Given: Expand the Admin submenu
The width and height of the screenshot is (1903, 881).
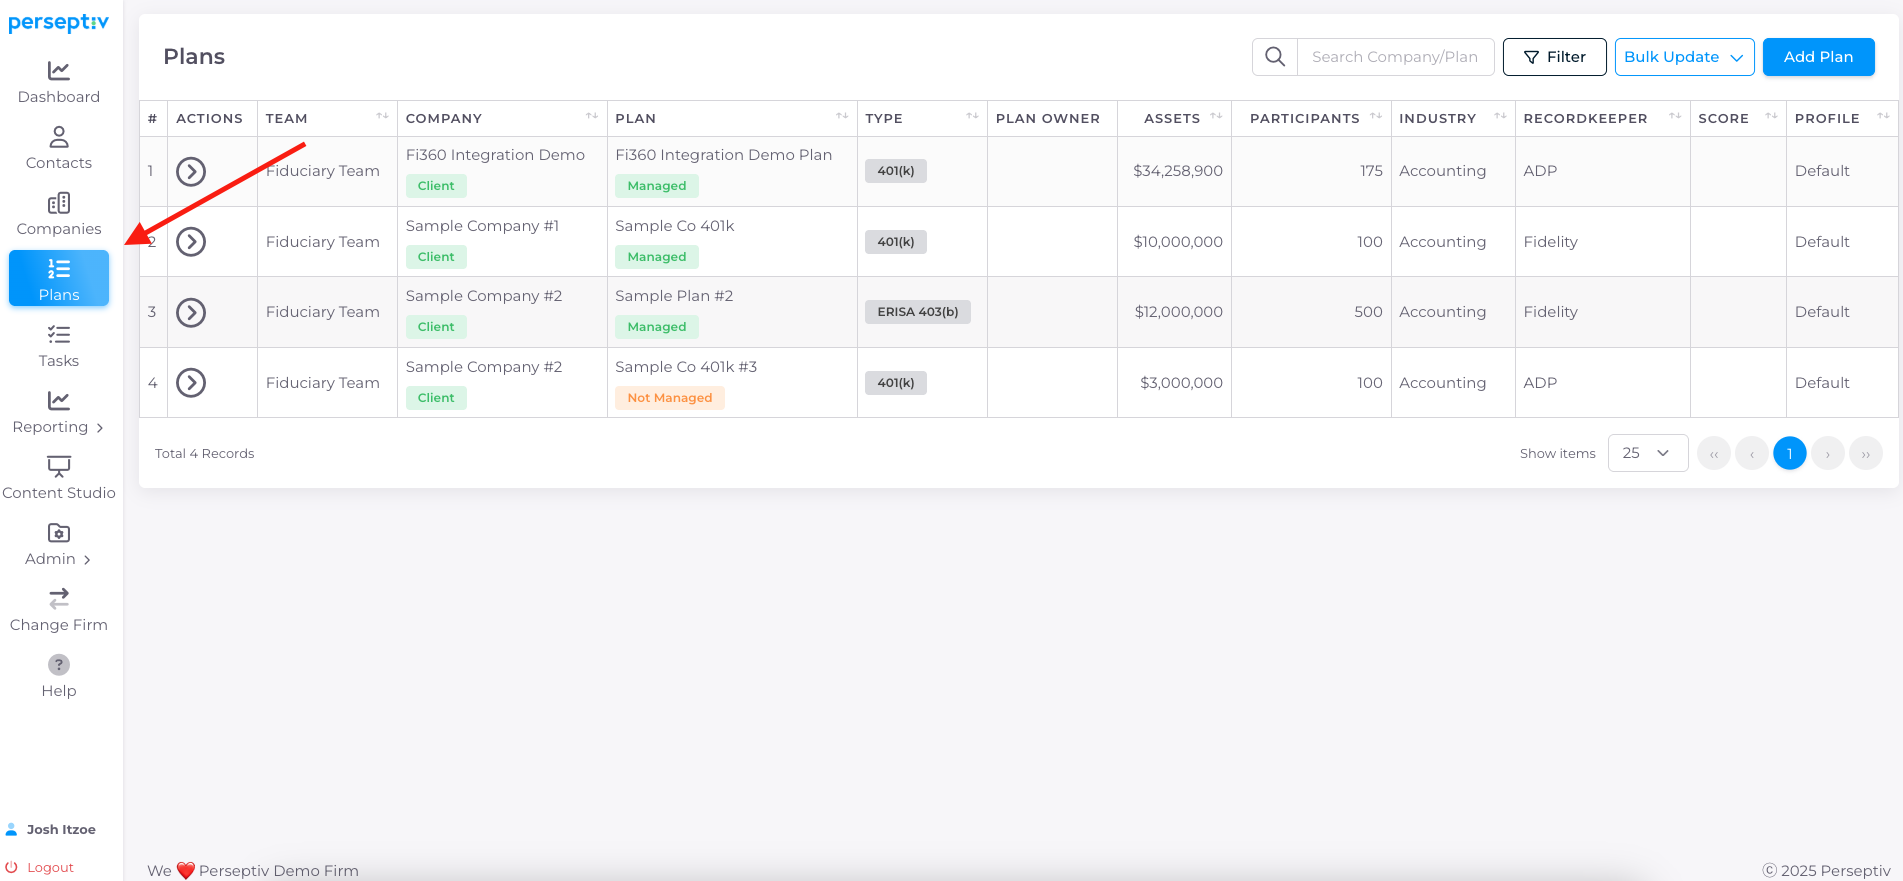Looking at the screenshot, I should click(x=88, y=560).
